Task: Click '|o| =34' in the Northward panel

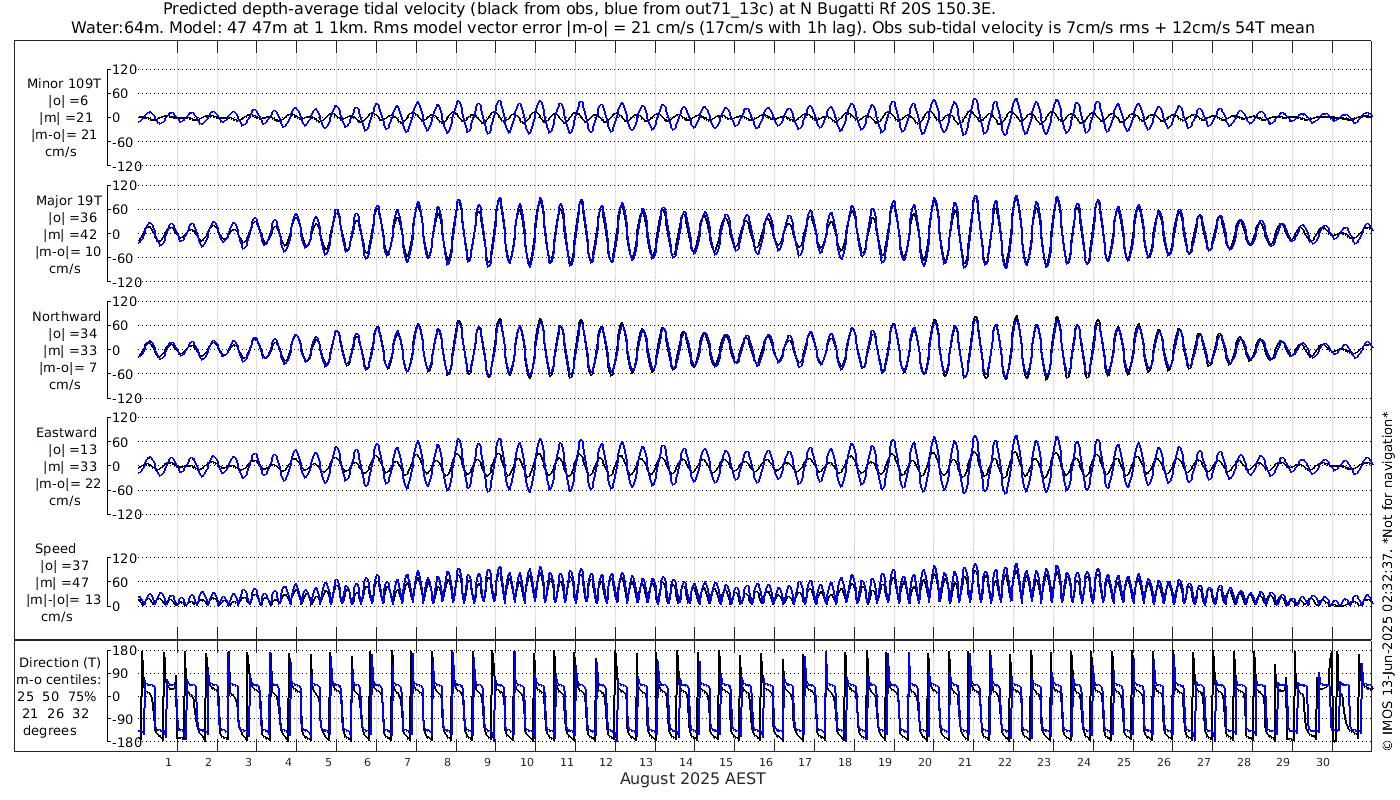Action: [x=68, y=333]
